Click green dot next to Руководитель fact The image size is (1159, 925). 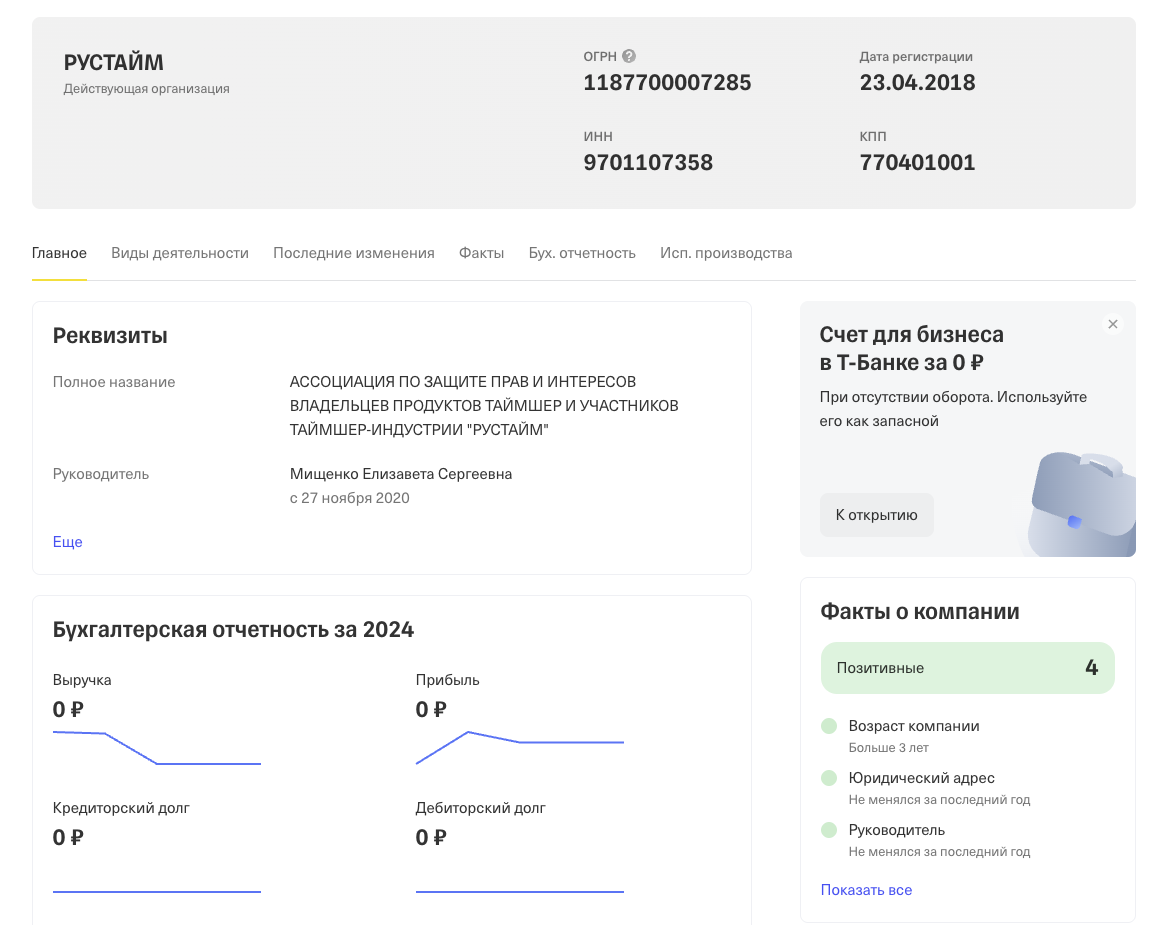click(x=828, y=830)
